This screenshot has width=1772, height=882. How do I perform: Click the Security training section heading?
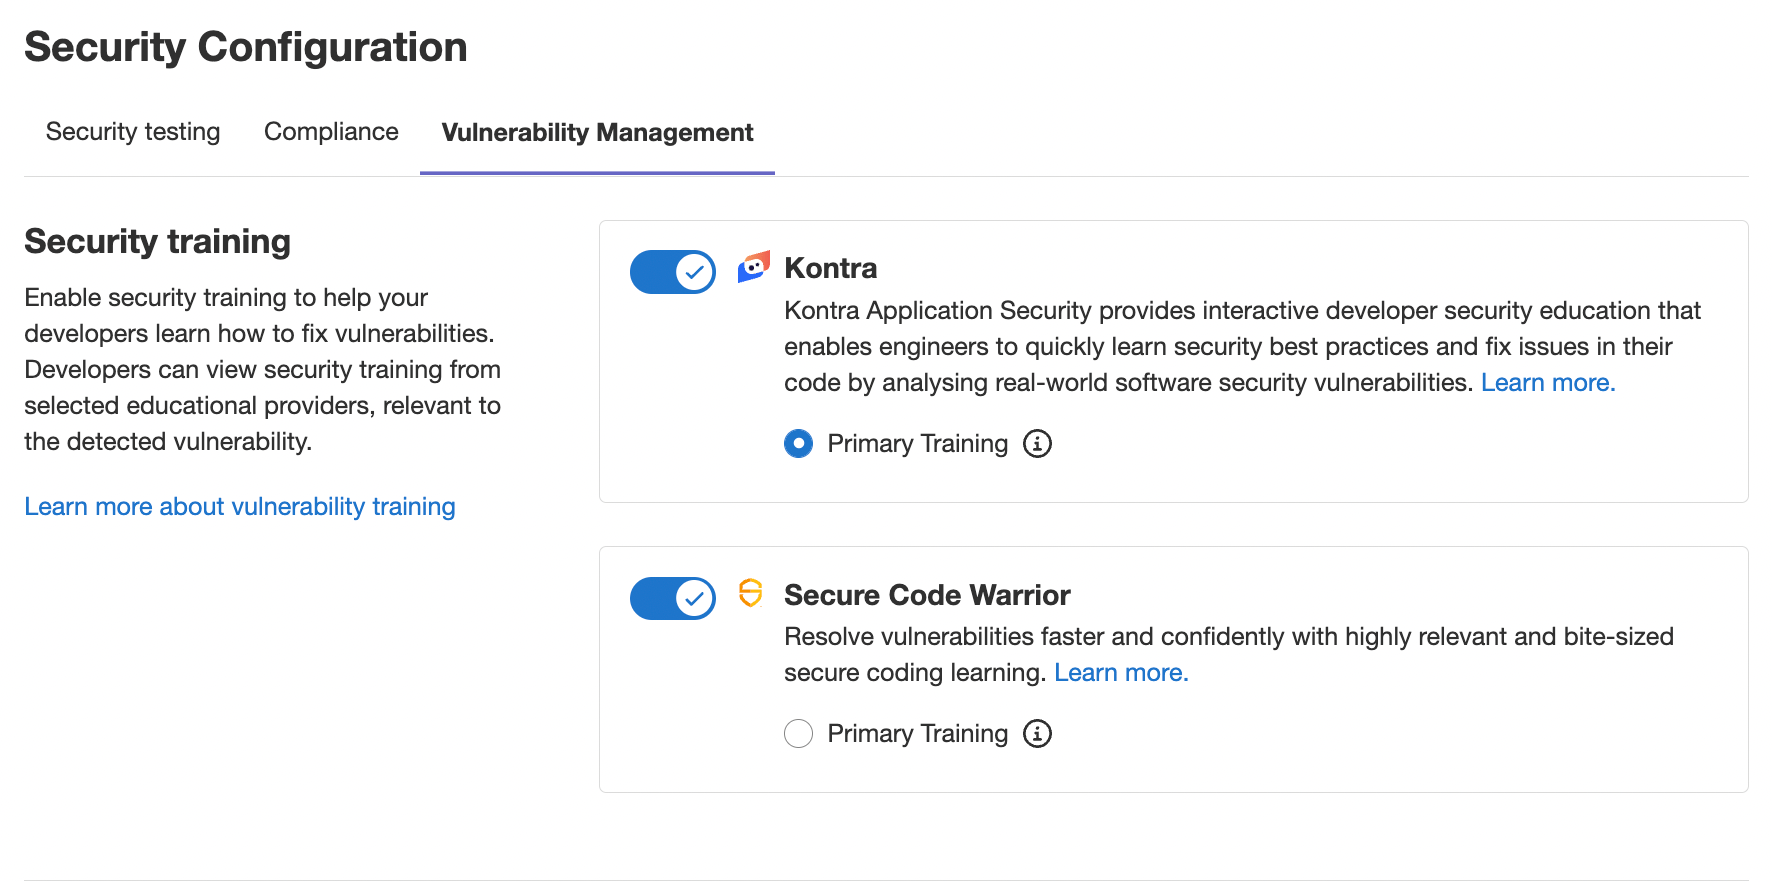[158, 241]
